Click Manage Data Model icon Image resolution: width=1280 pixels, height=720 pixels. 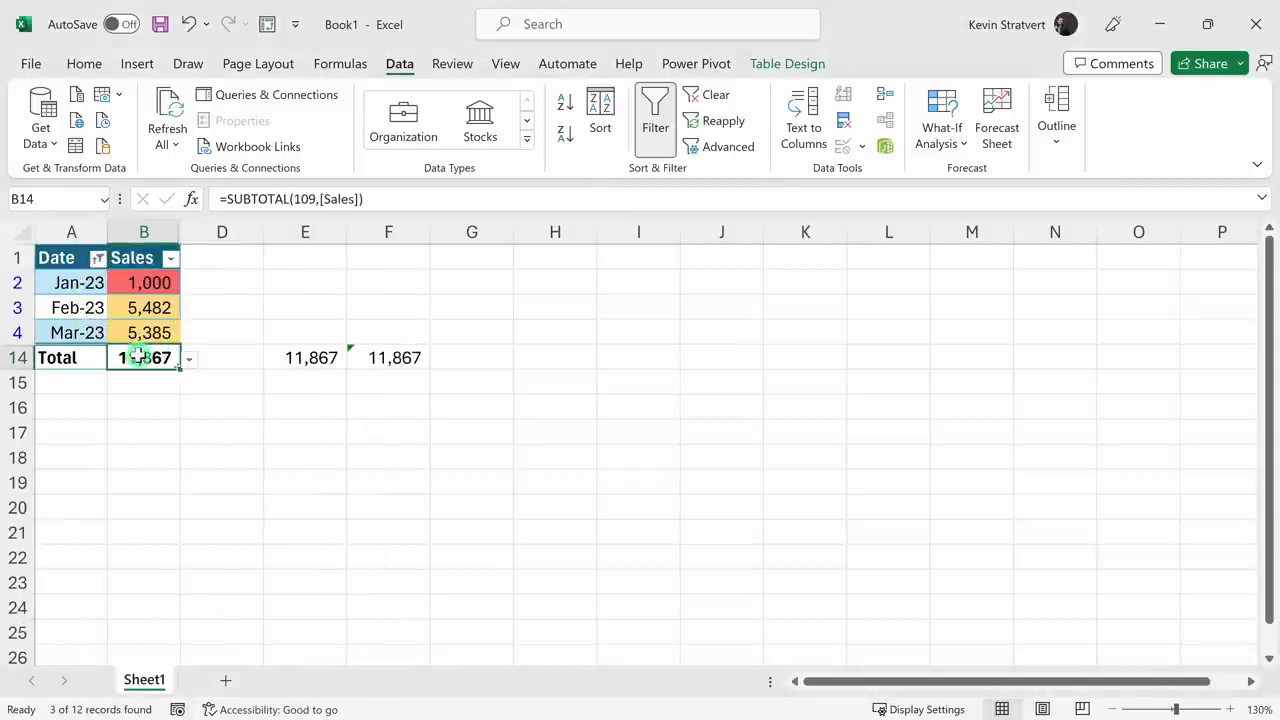click(x=885, y=146)
